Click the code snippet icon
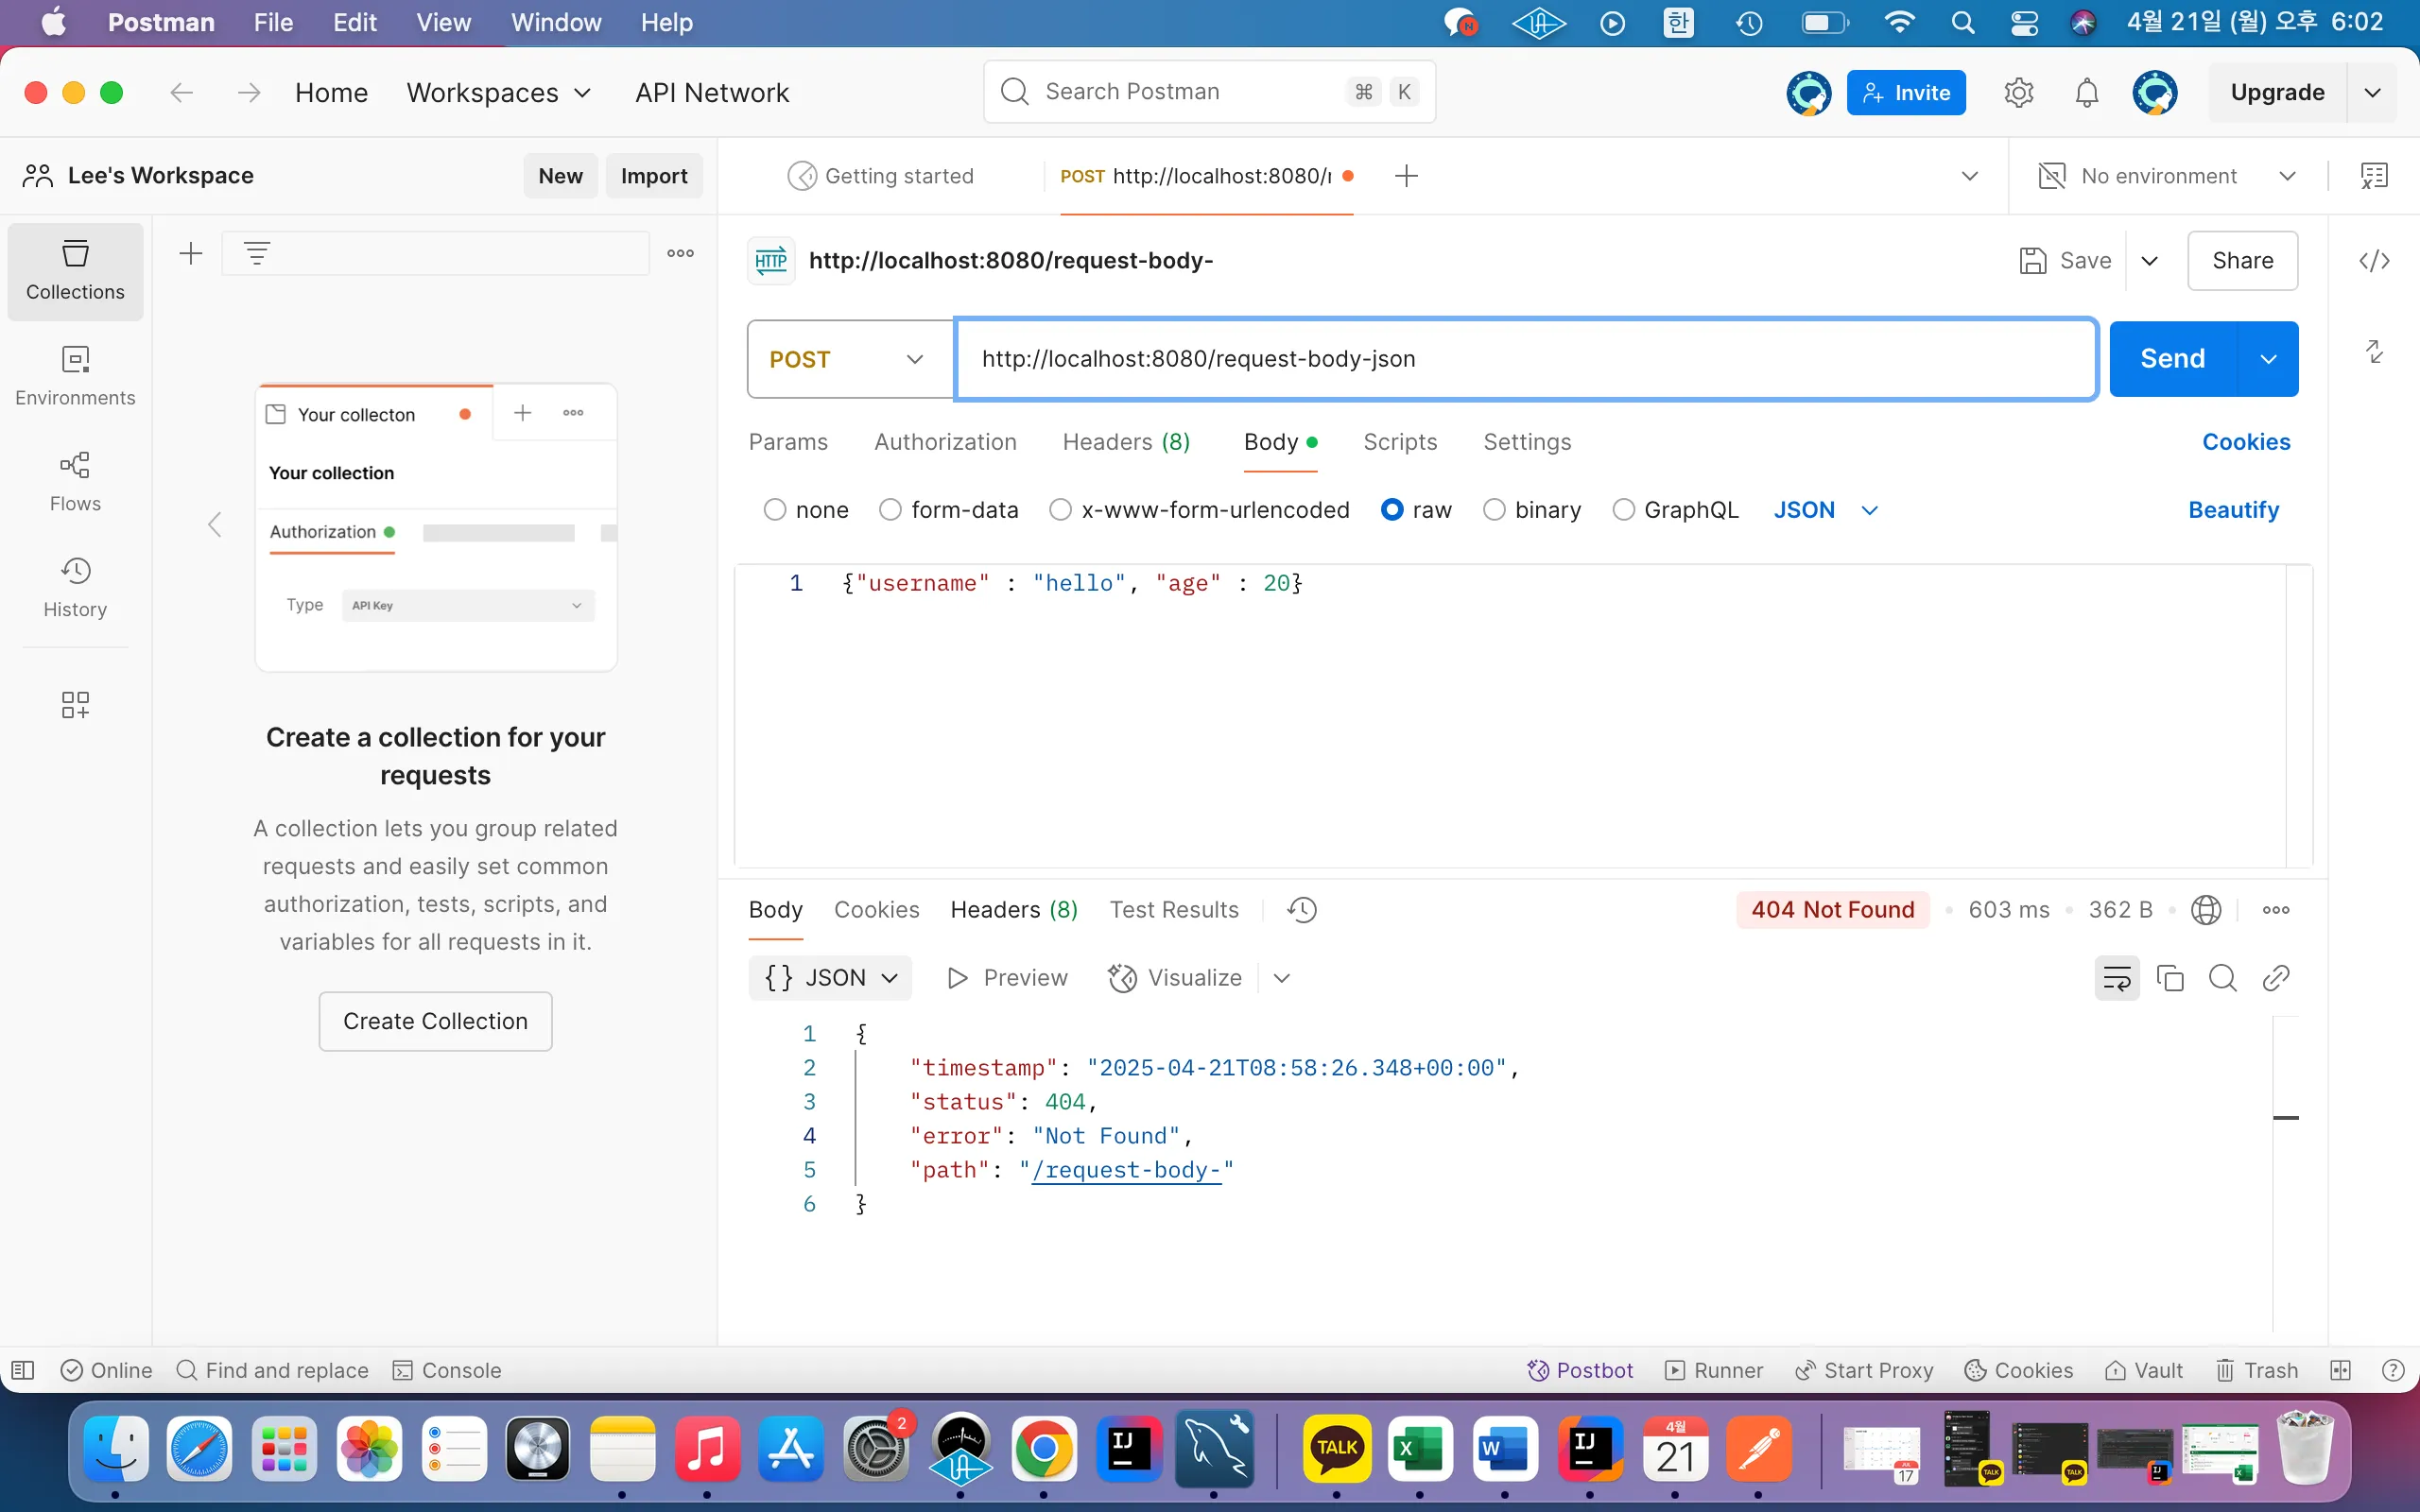The image size is (2420, 1512). pyautogui.click(x=2374, y=261)
